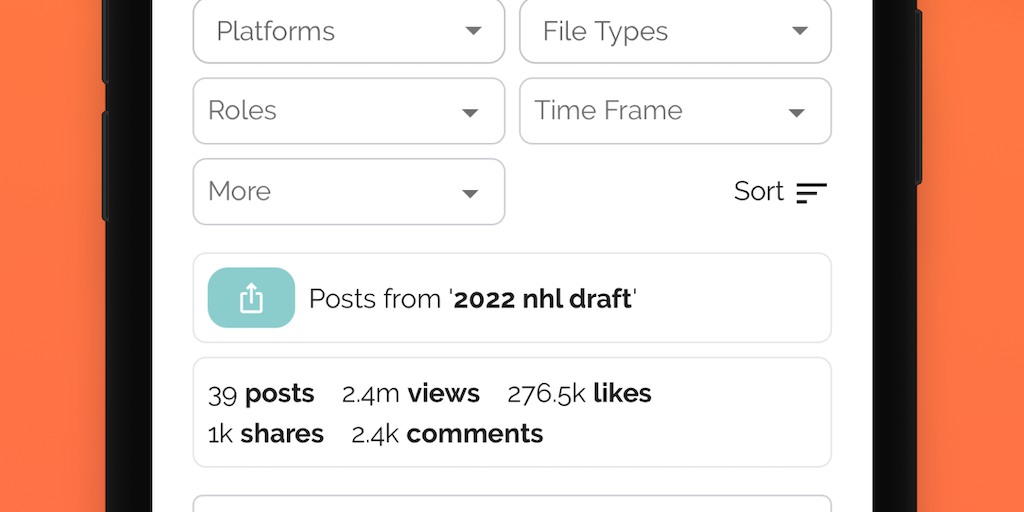Click the Sort lines icon
Viewport: 1024px width, 512px height.
(811, 192)
